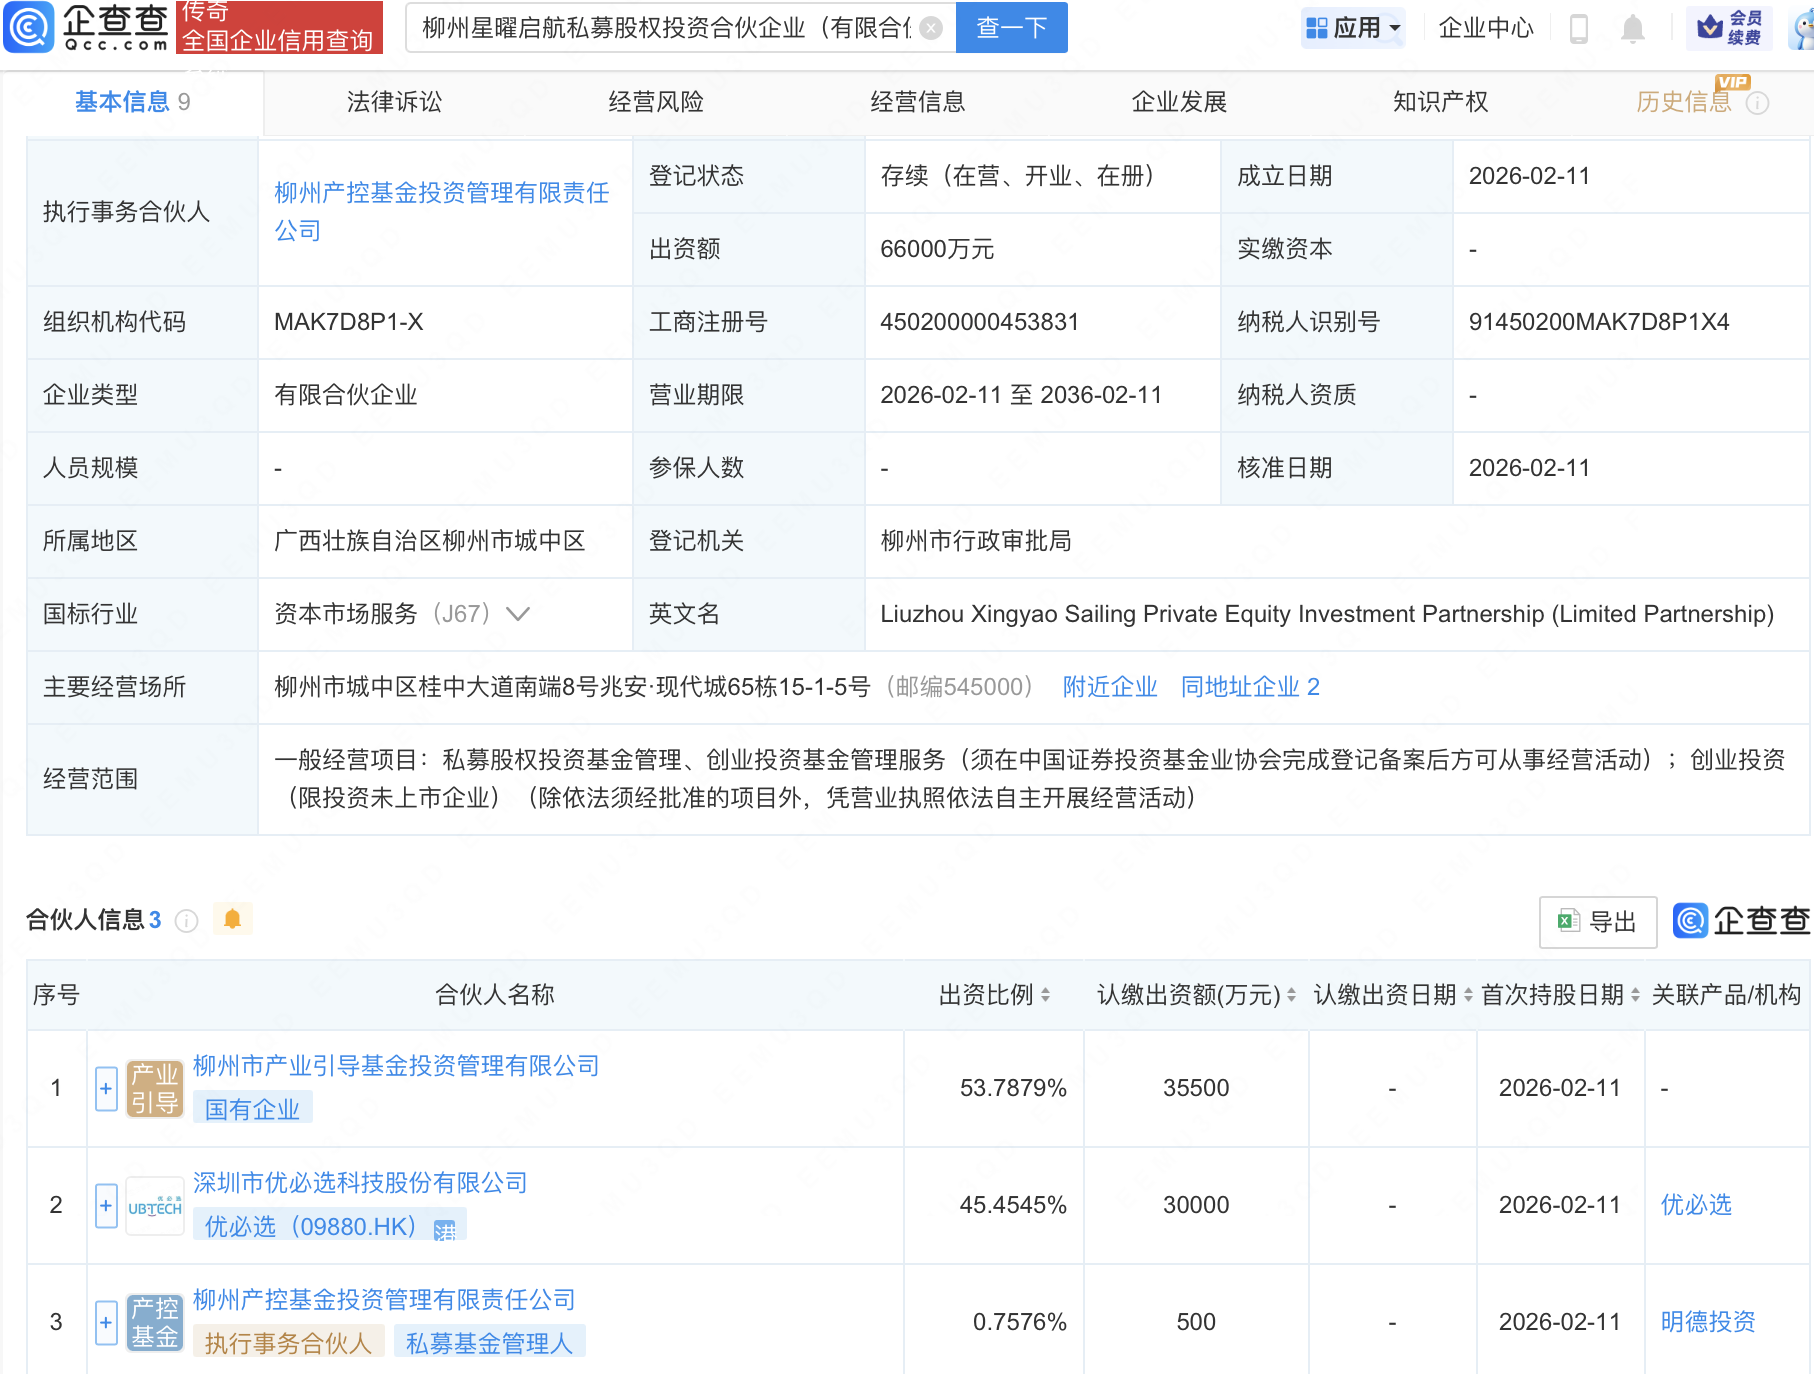Expand row 2 partner 深圳市优必选科技
Viewport: 1814px width, 1374px height.
(x=106, y=1205)
